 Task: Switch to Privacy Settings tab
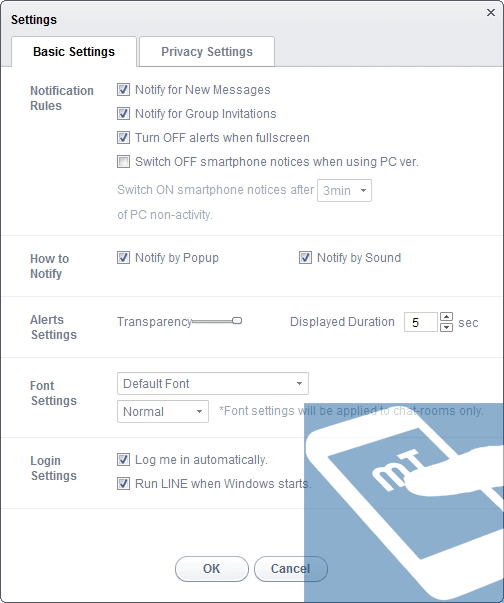pyautogui.click(x=207, y=52)
